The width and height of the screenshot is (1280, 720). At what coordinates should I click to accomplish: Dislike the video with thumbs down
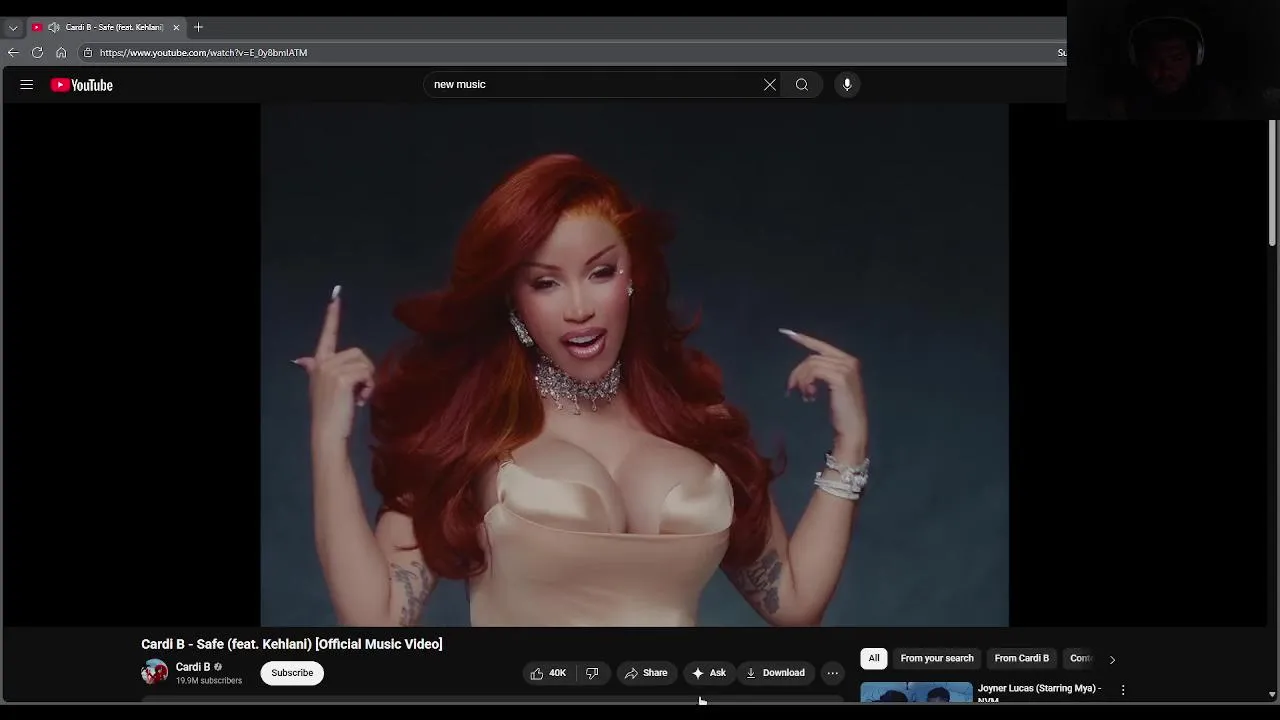[592, 673]
